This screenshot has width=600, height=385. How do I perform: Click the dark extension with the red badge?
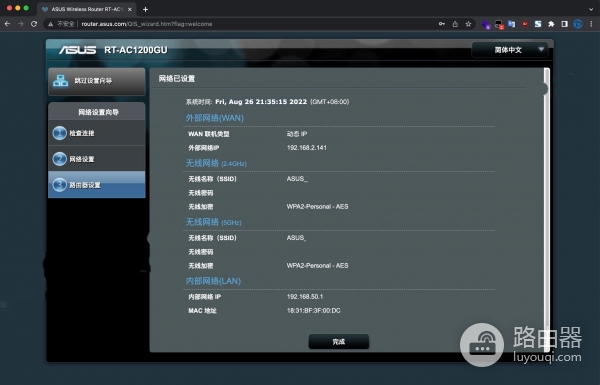point(499,24)
